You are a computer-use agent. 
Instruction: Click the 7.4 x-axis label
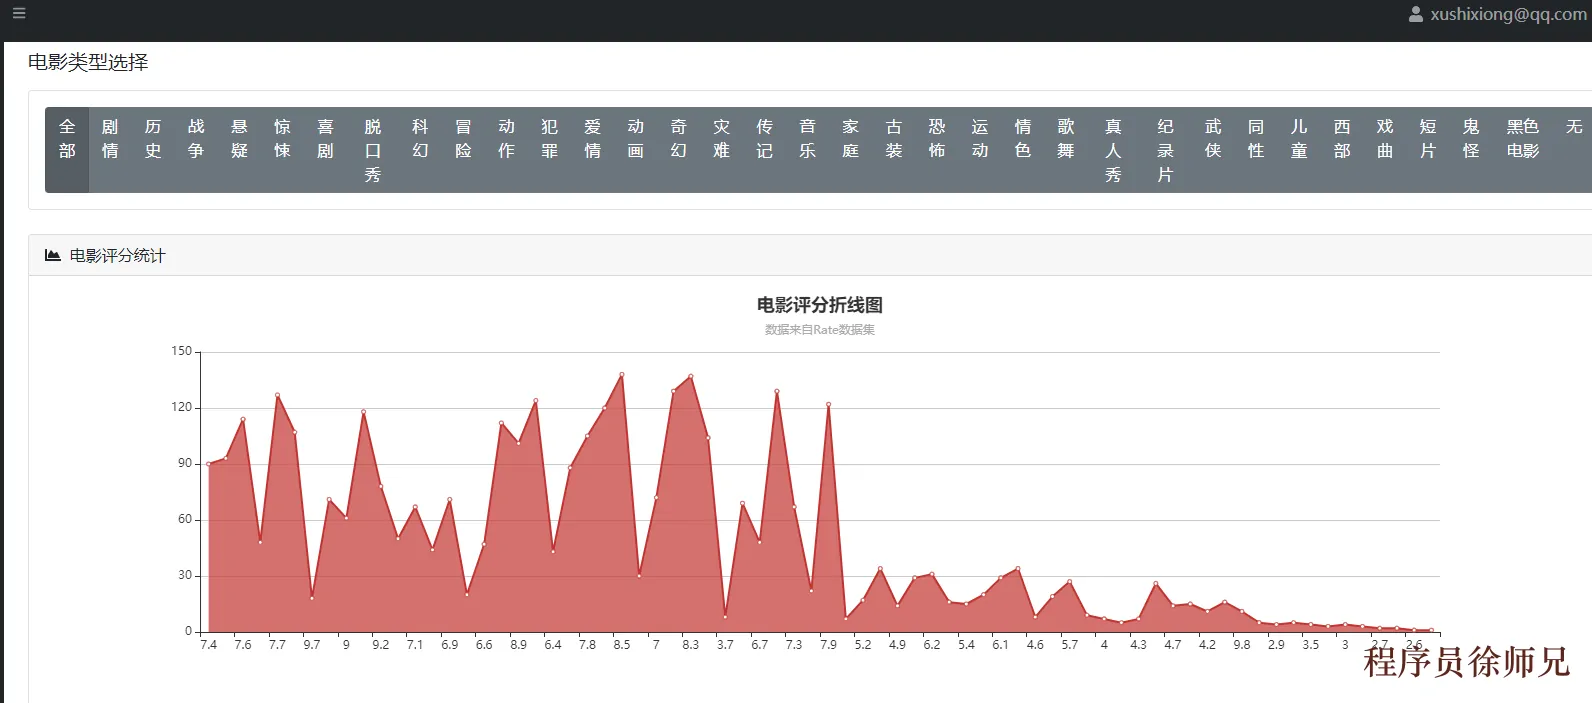pos(208,645)
